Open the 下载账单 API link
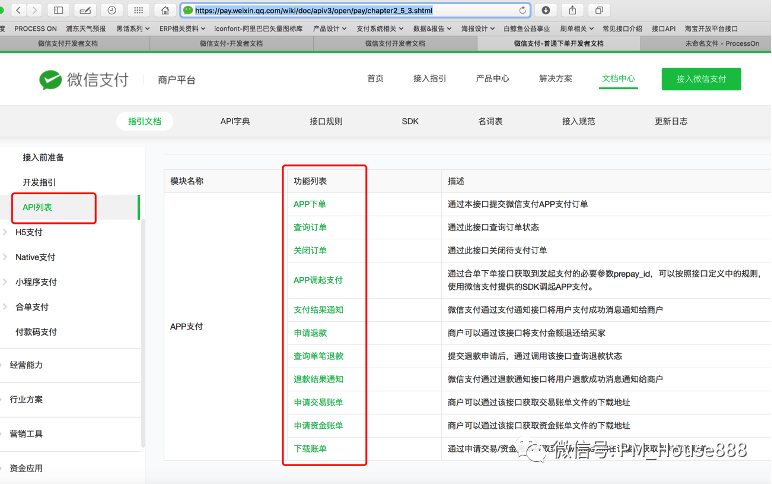The width and height of the screenshot is (772, 484). 310,449
